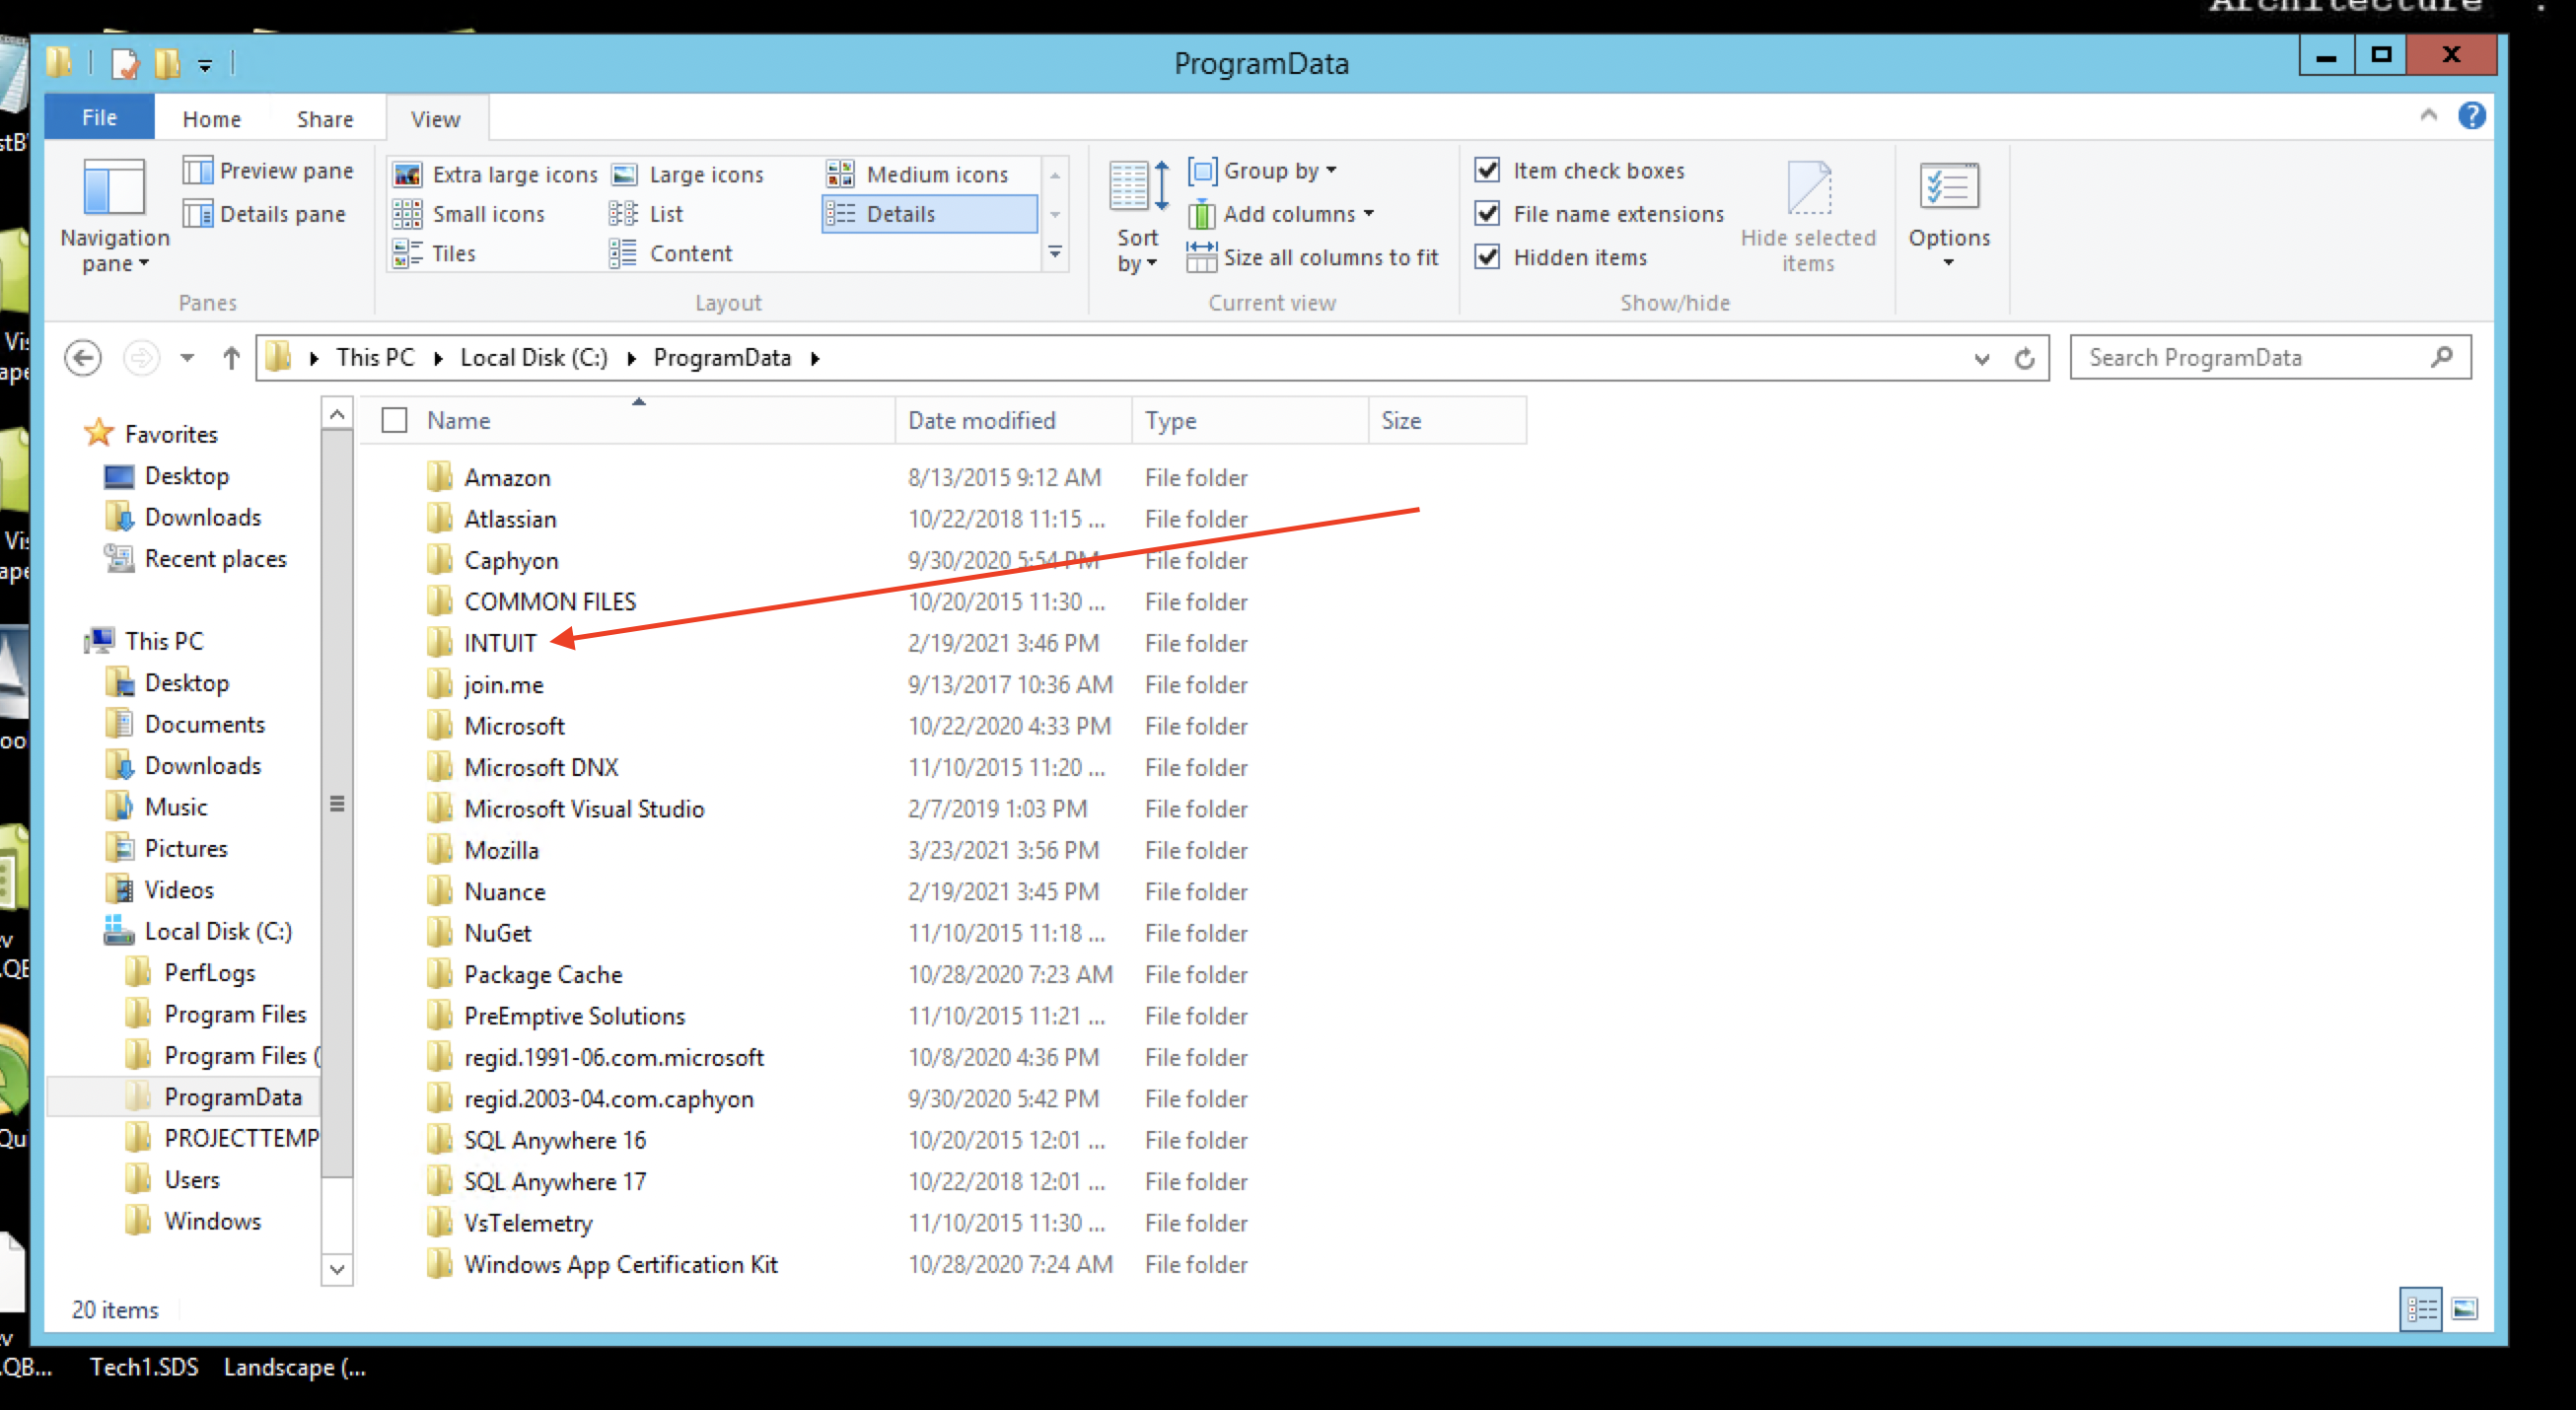Go back with the Back arrow
The height and width of the screenshot is (1410, 2576).
pos(83,358)
